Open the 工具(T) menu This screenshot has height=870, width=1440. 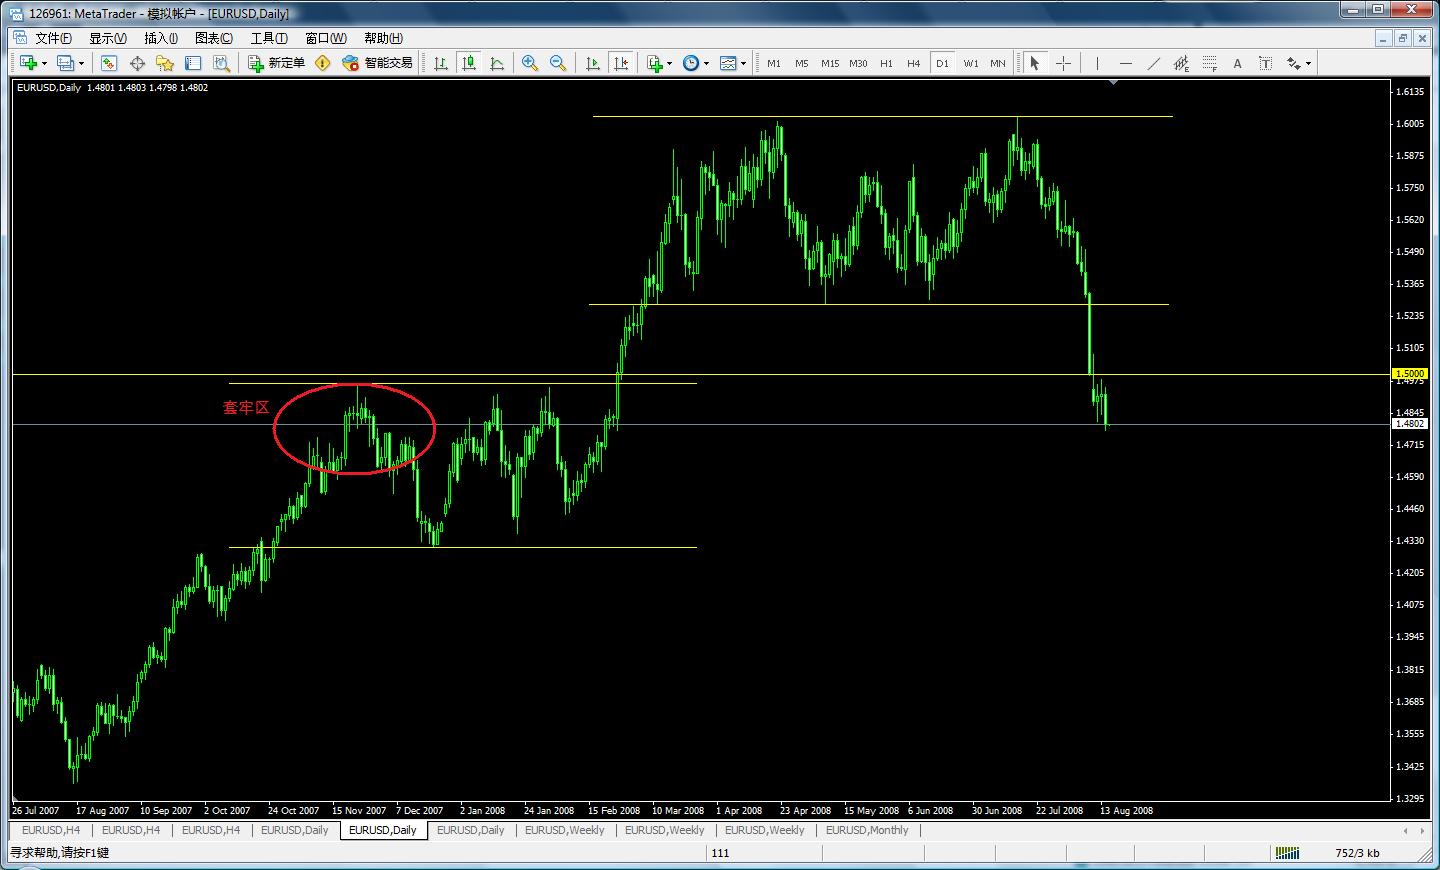click(269, 38)
